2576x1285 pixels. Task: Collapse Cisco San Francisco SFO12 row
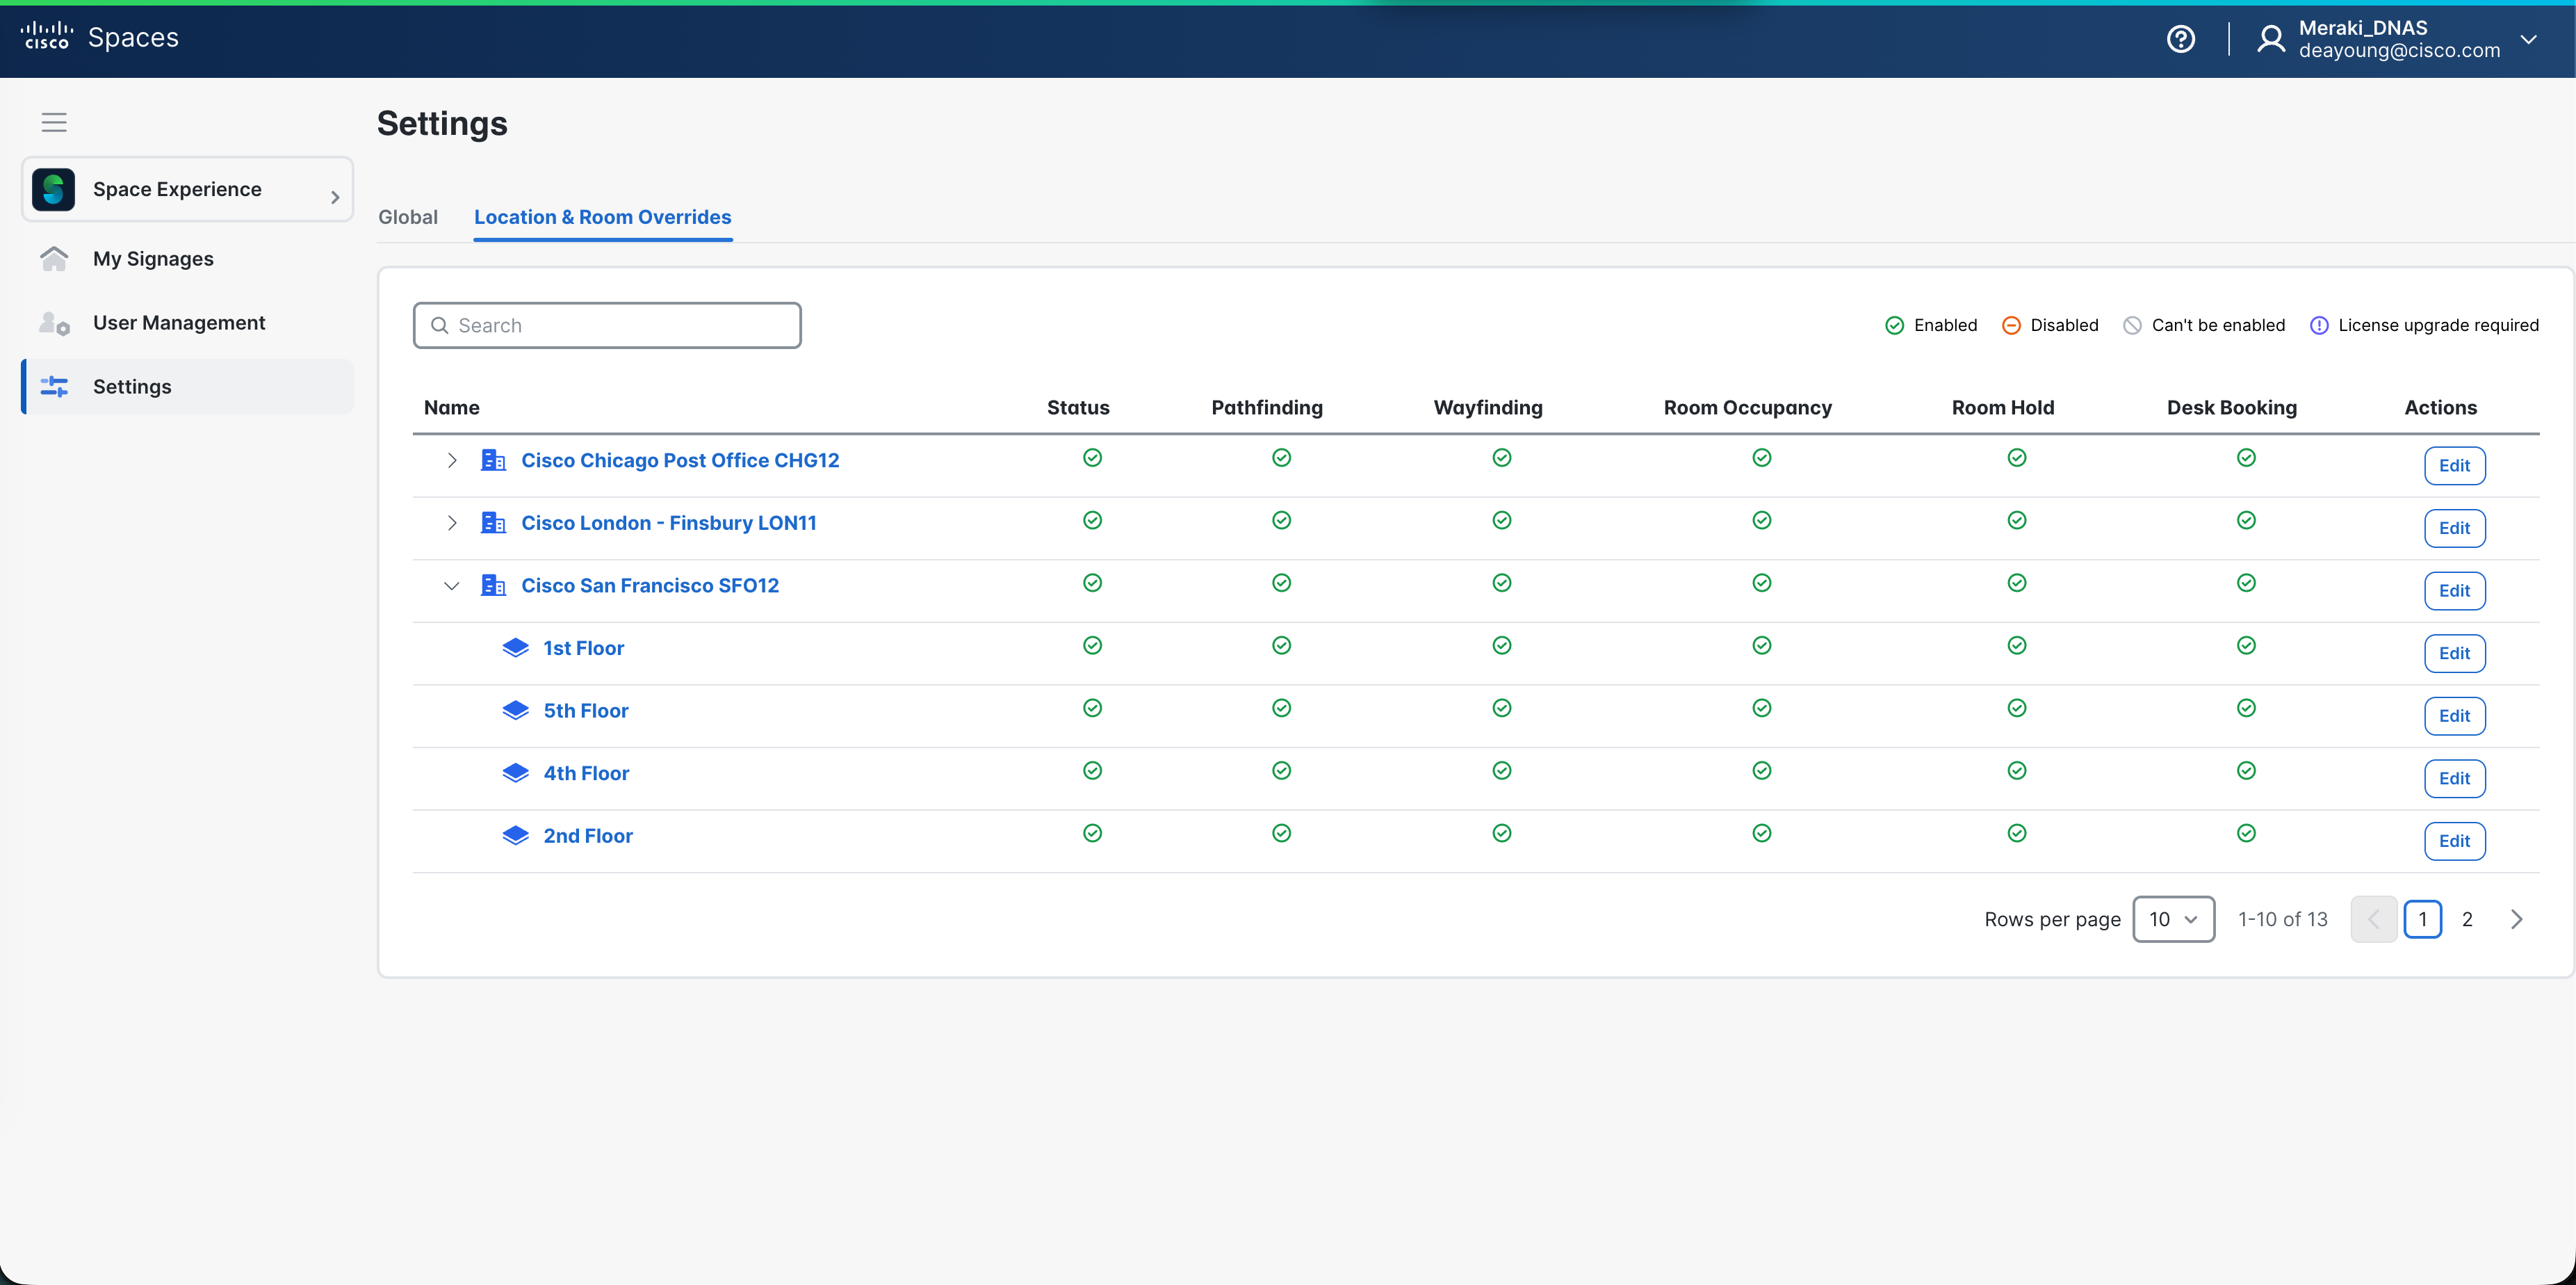[x=452, y=586]
